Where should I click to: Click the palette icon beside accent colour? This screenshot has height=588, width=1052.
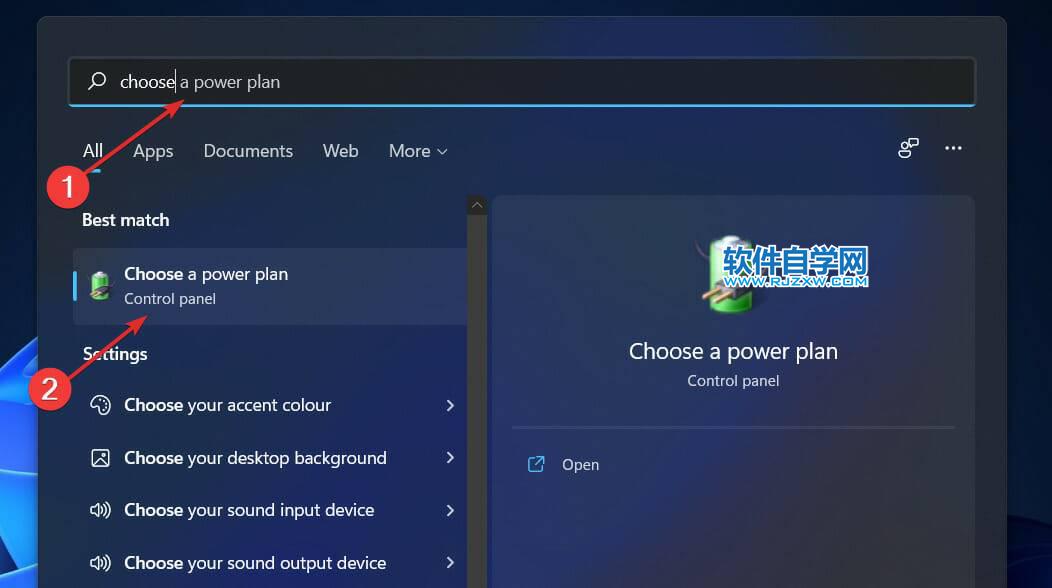[x=100, y=405]
